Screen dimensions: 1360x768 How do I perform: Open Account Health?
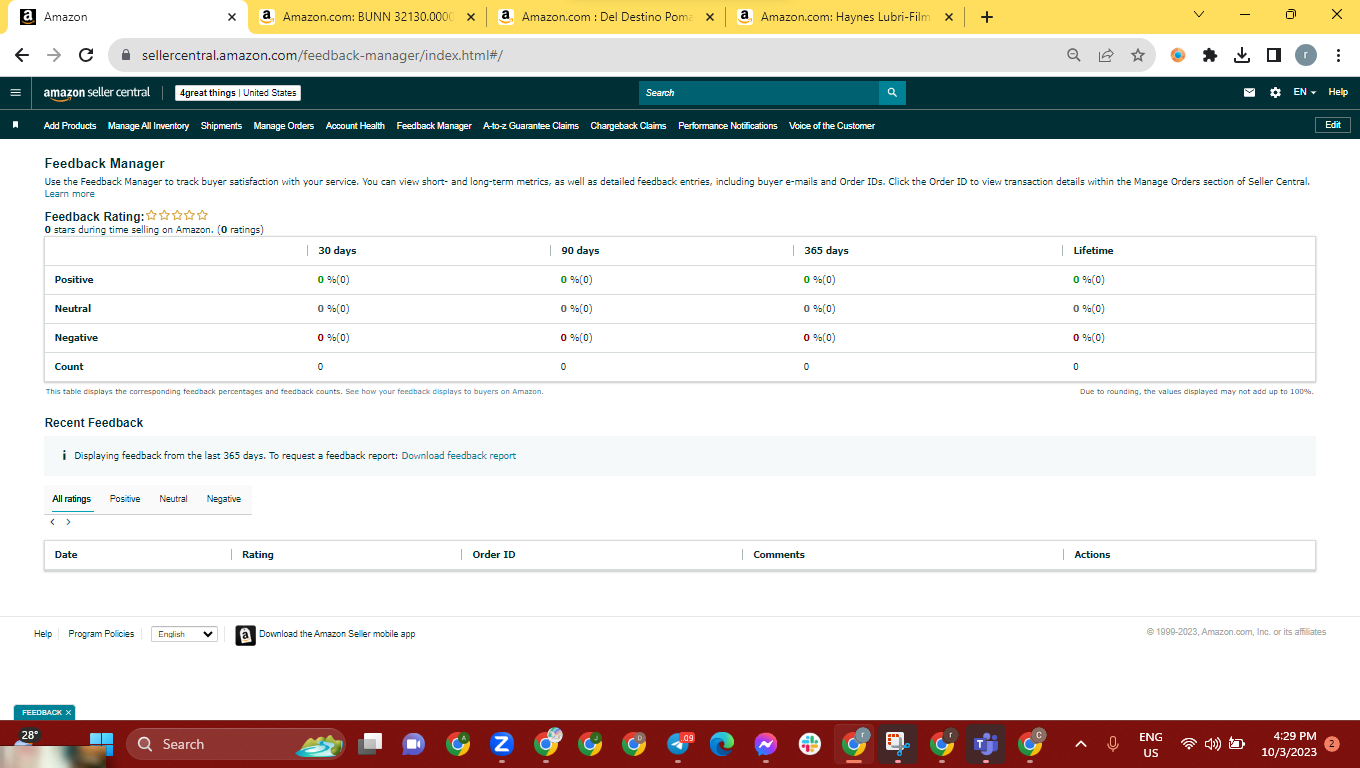pyautogui.click(x=355, y=126)
